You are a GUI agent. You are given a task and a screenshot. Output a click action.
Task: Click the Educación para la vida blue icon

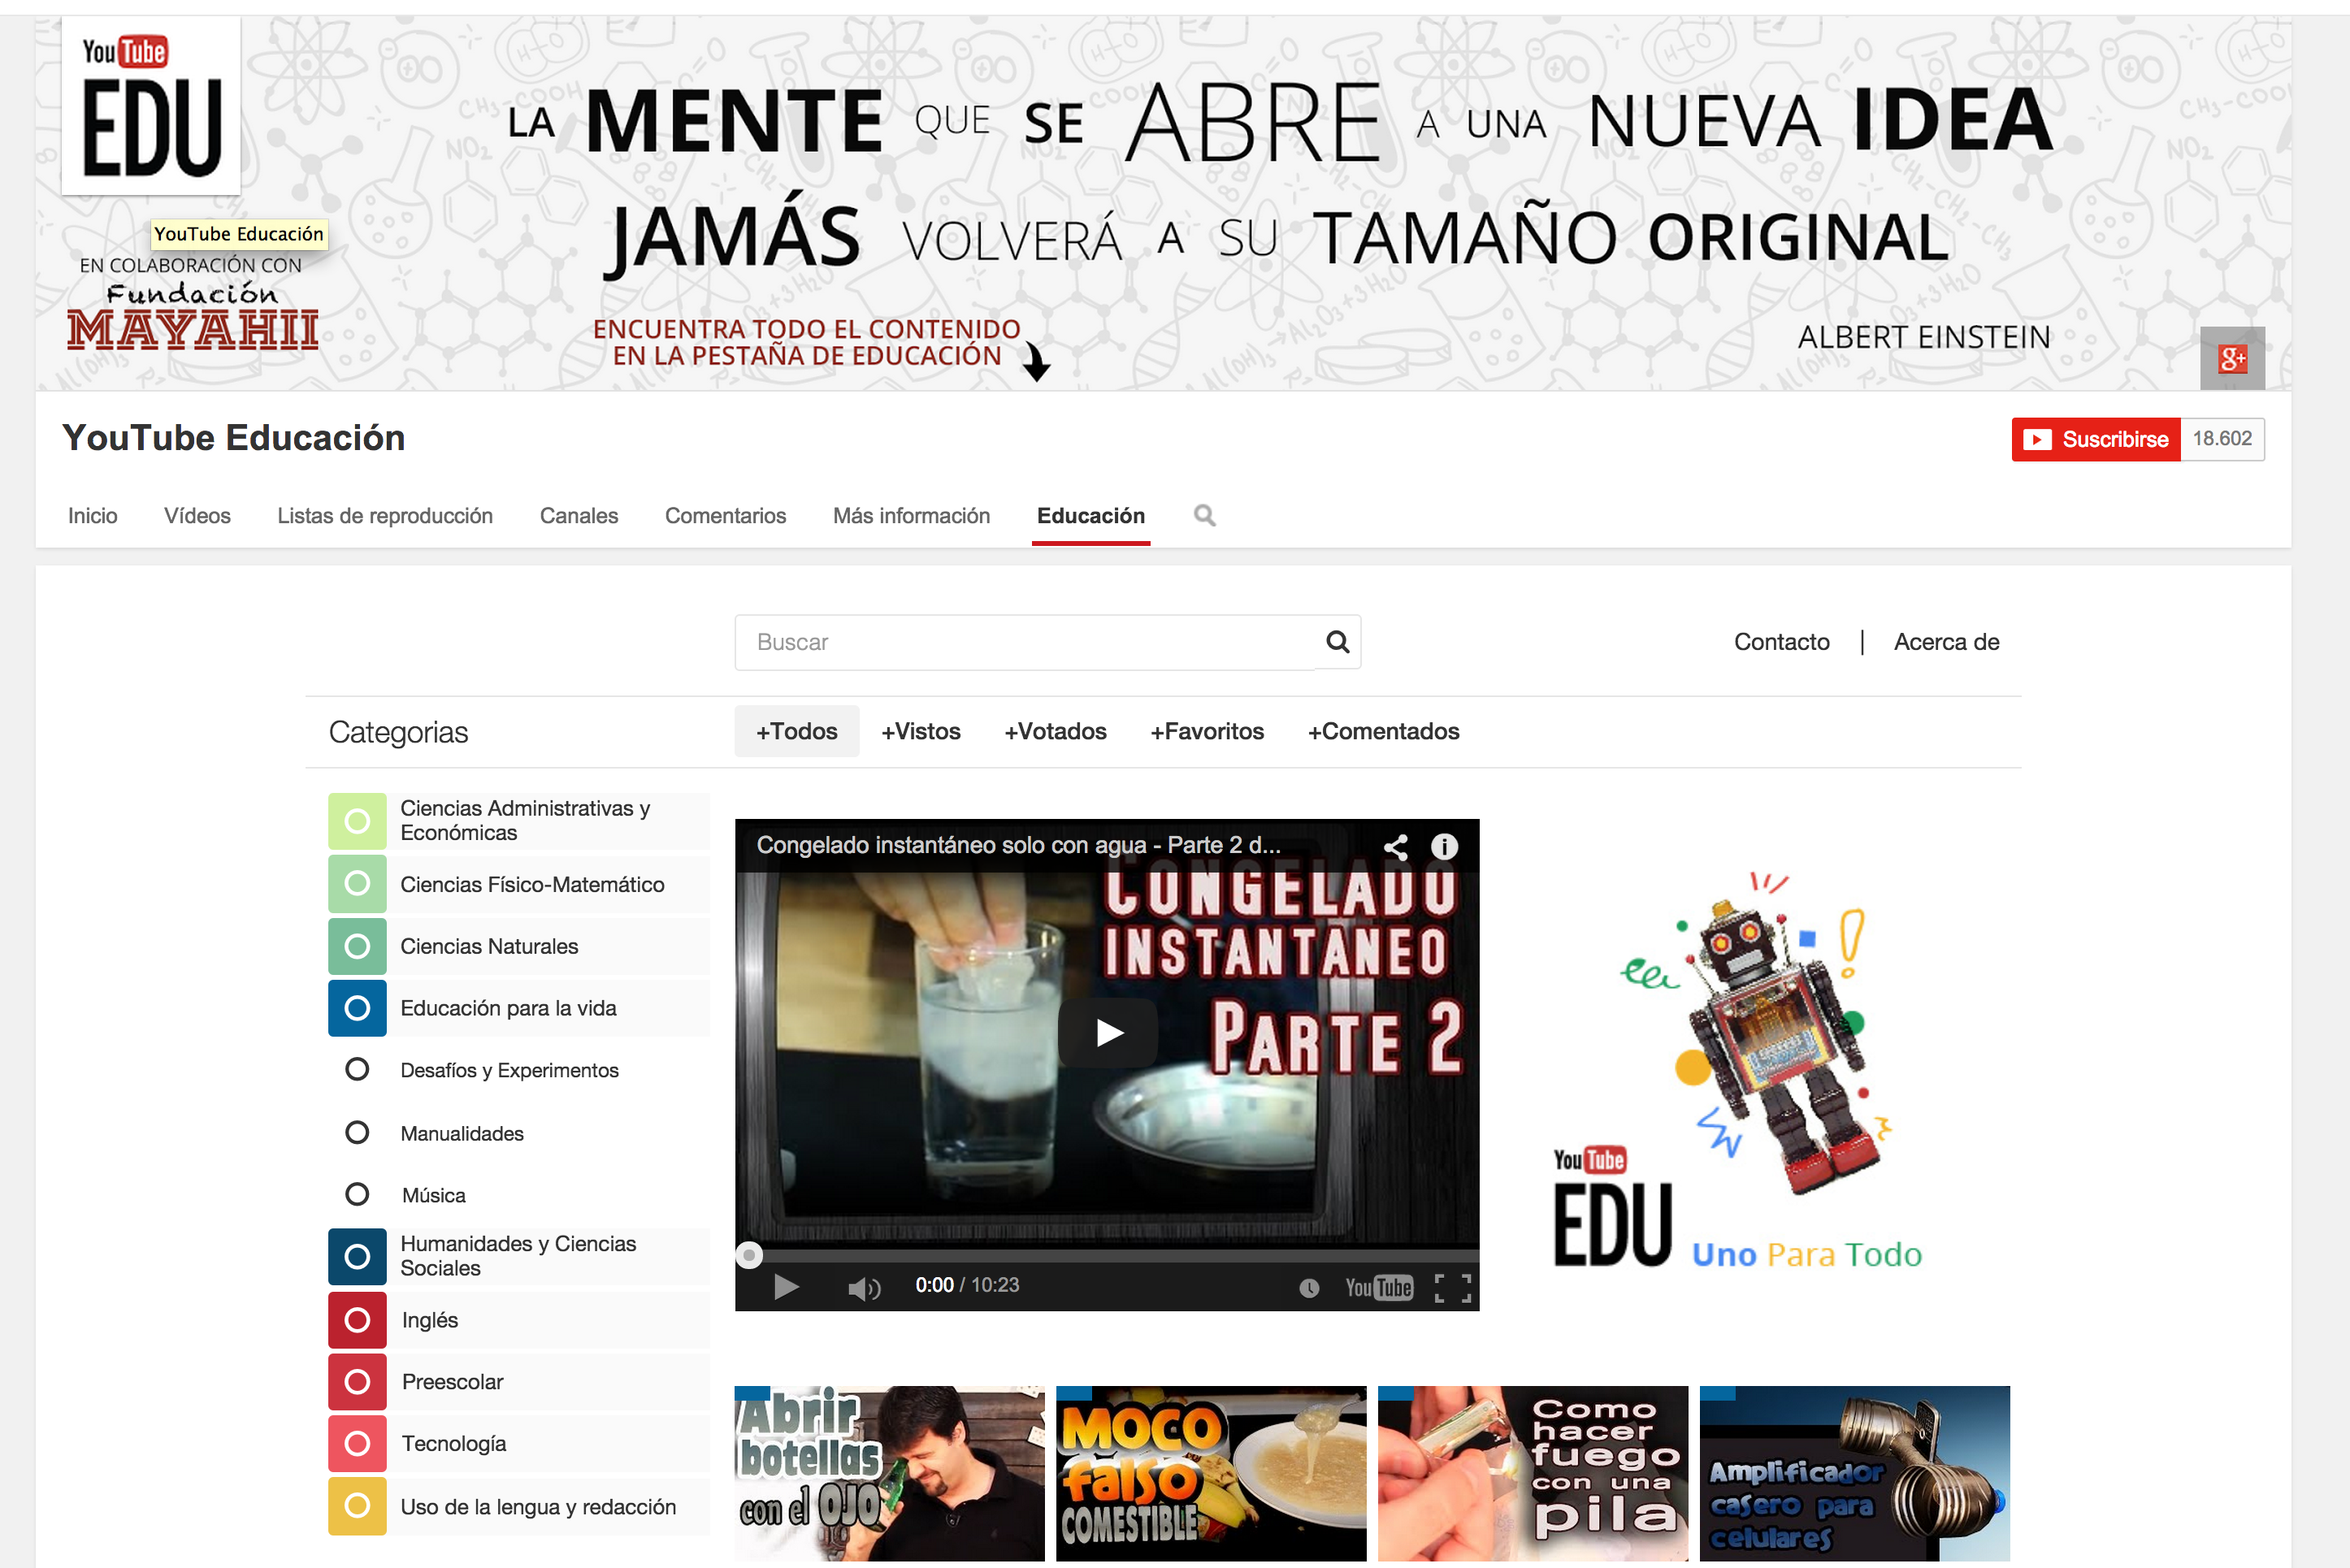(x=357, y=1008)
